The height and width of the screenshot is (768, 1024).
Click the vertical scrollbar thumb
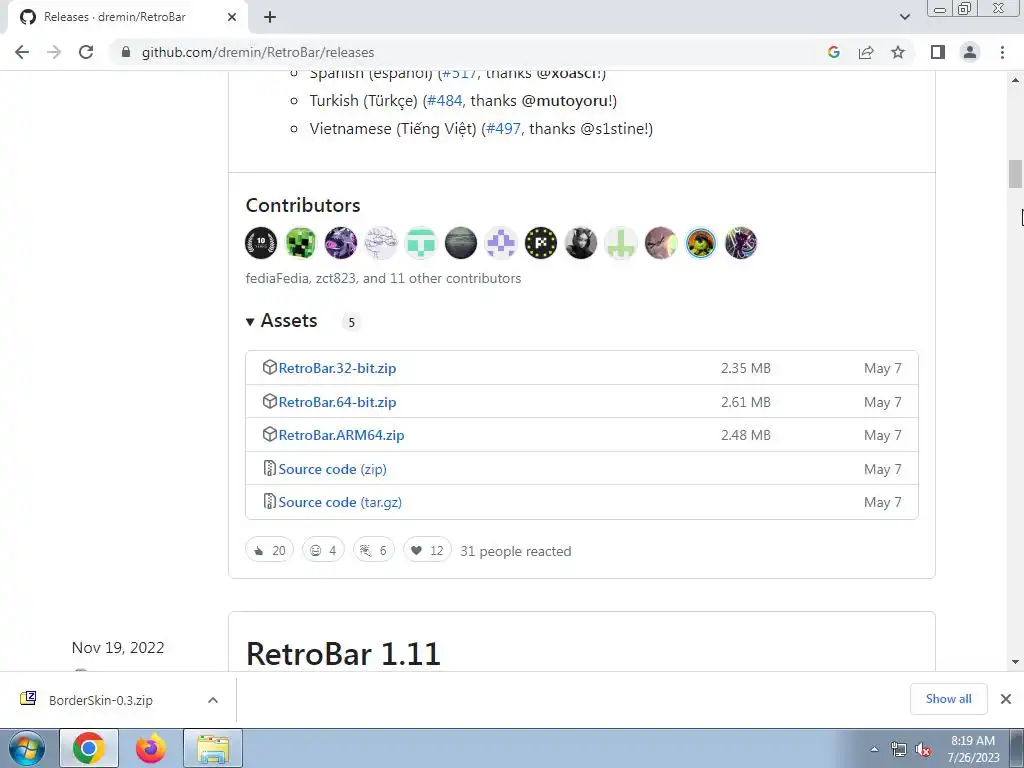(1015, 174)
